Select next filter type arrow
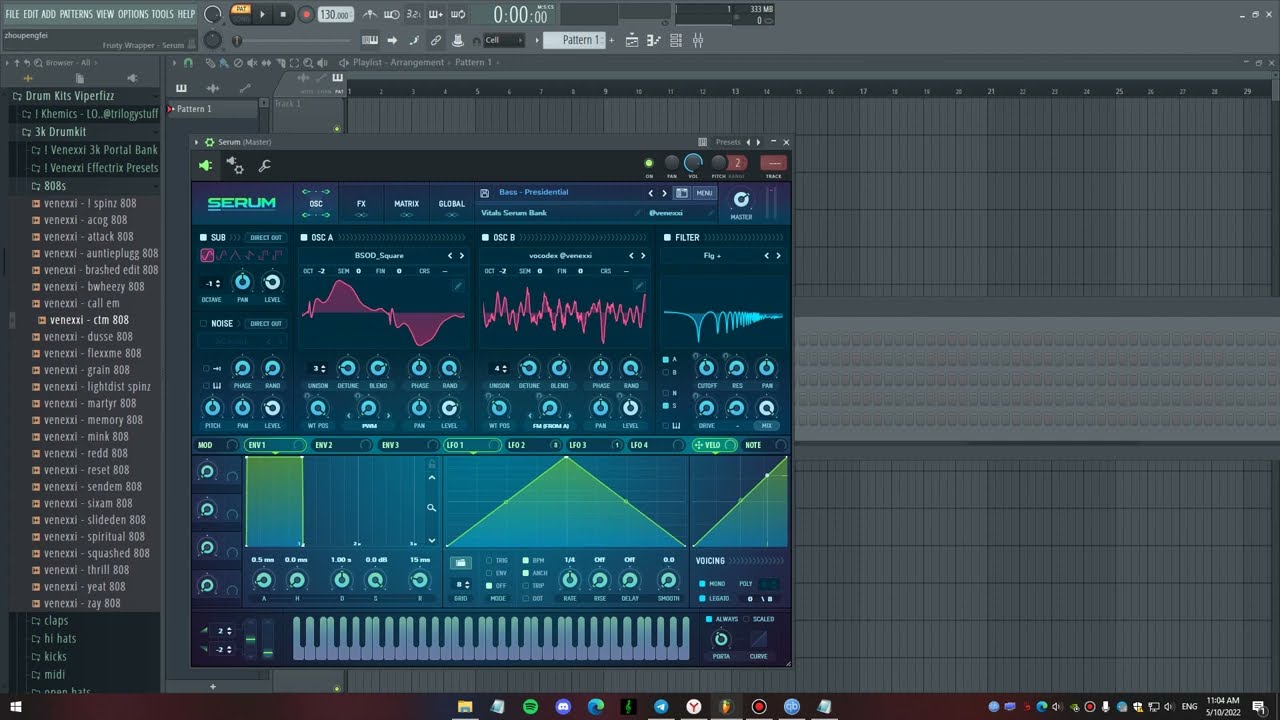Viewport: 1280px width, 720px height. (778, 256)
